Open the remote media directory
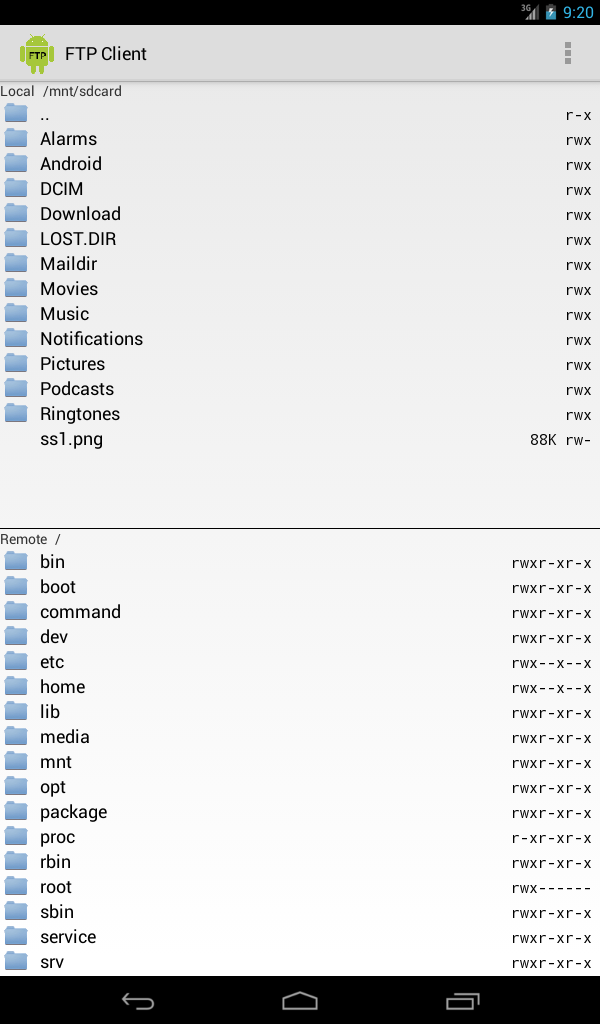This screenshot has width=600, height=1024. click(65, 737)
